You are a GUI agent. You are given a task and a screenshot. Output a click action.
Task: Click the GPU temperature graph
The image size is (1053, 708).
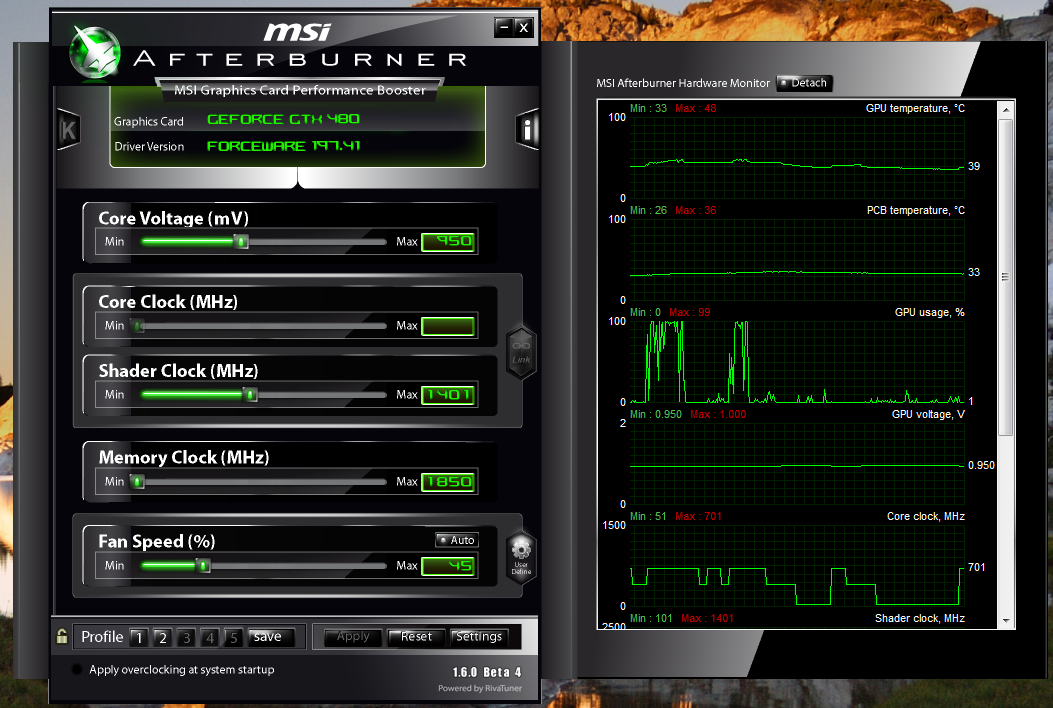click(797, 158)
